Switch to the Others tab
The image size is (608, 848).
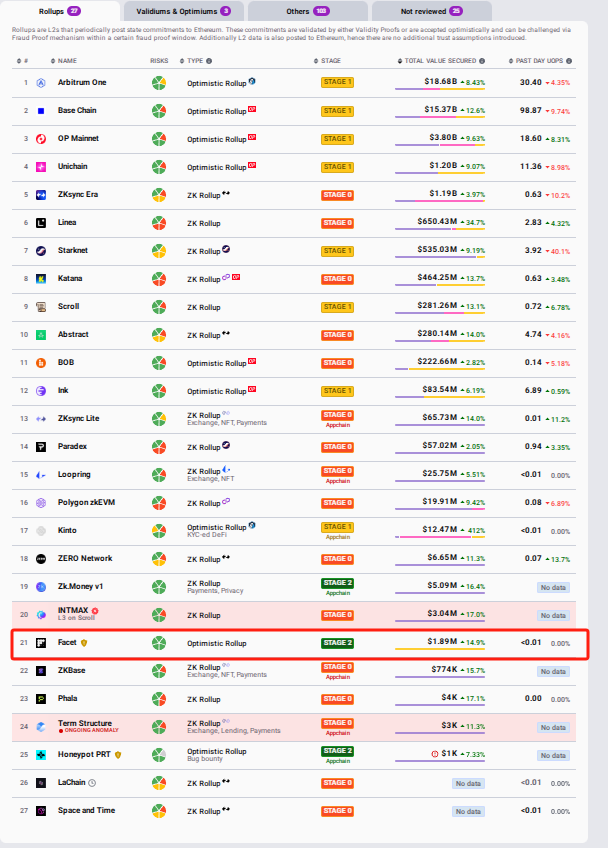pyautogui.click(x=308, y=11)
